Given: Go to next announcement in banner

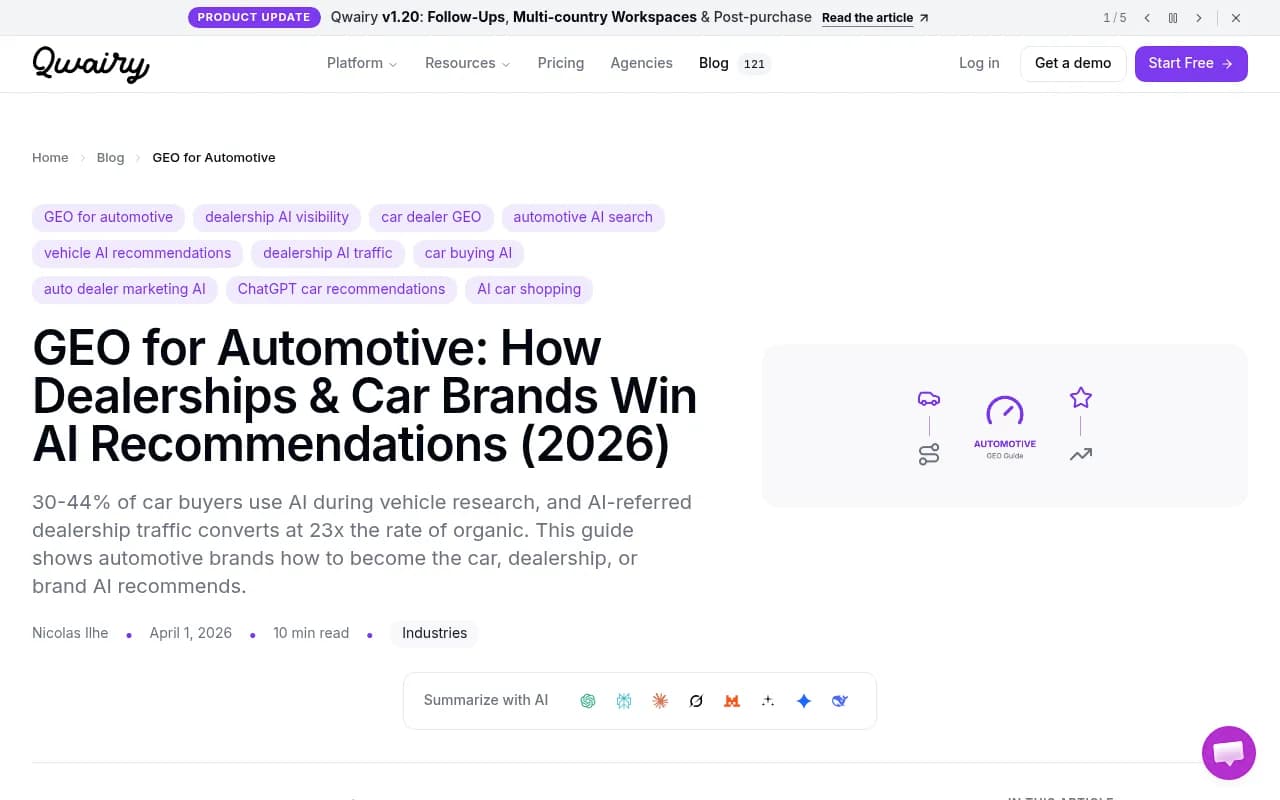Looking at the screenshot, I should 1199,18.
